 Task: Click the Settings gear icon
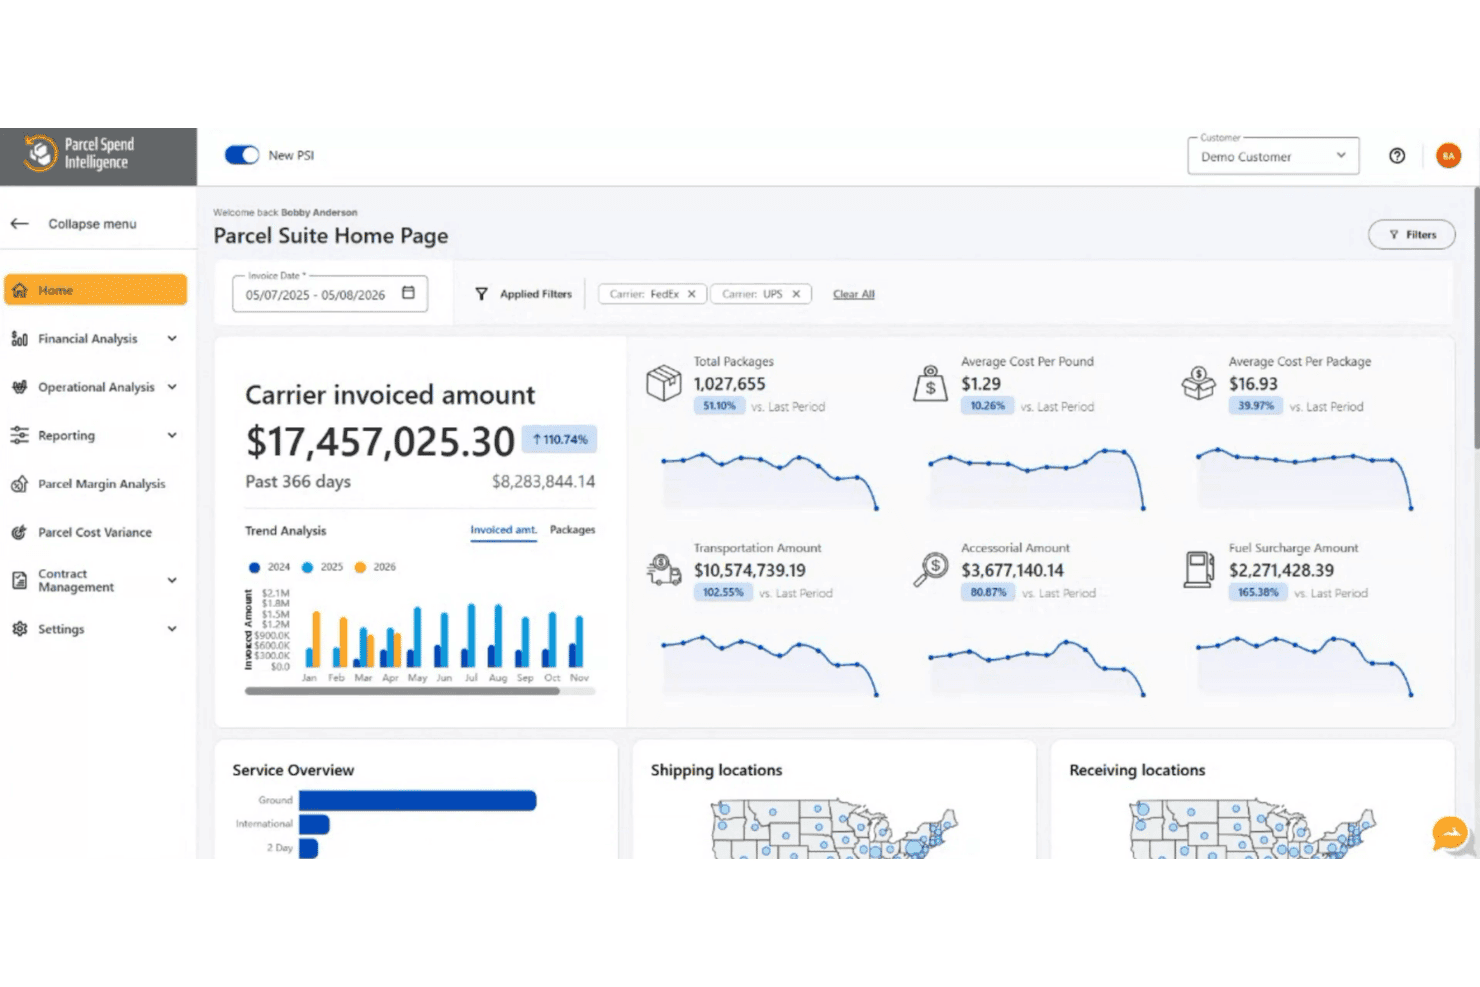[19, 629]
